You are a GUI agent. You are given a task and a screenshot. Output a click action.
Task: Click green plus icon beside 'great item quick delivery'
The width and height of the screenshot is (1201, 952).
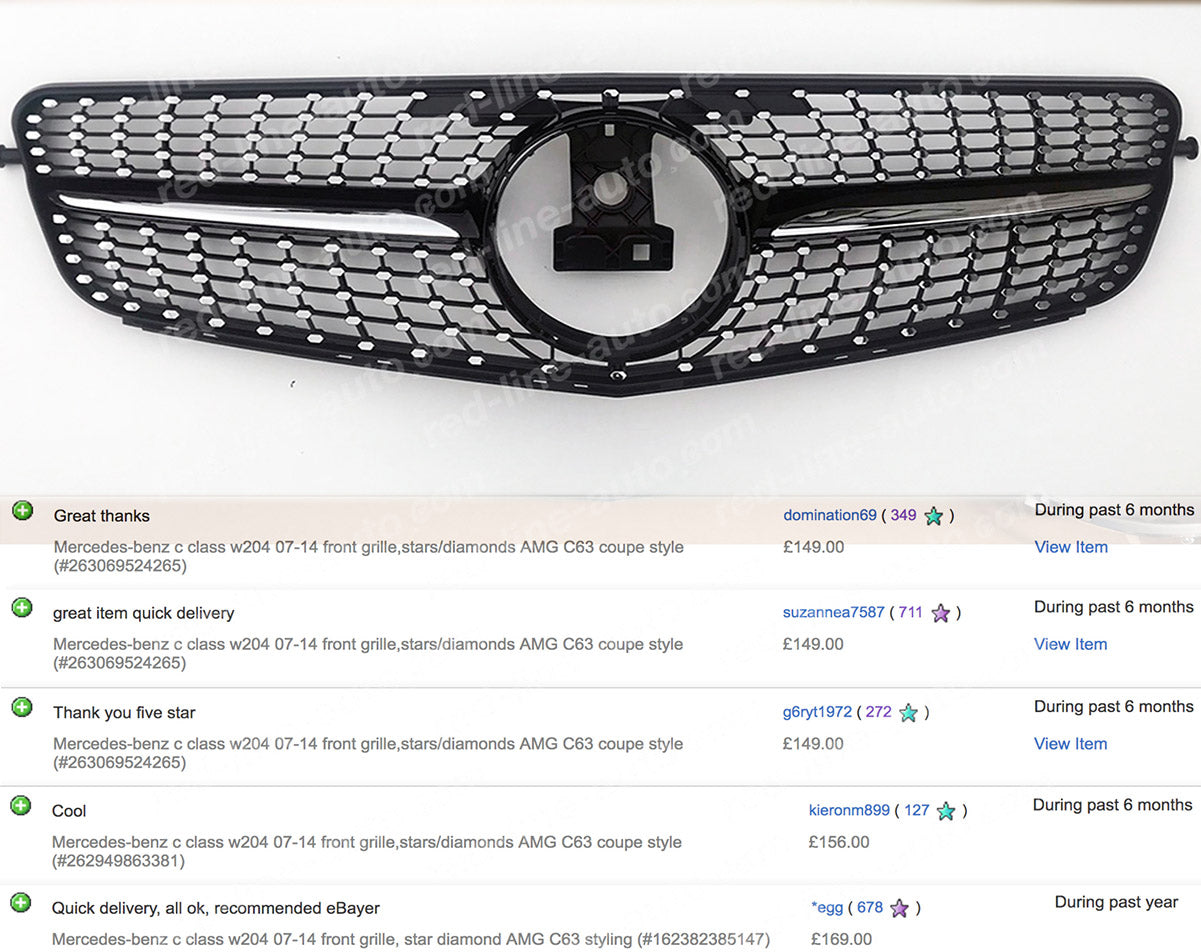(22, 607)
